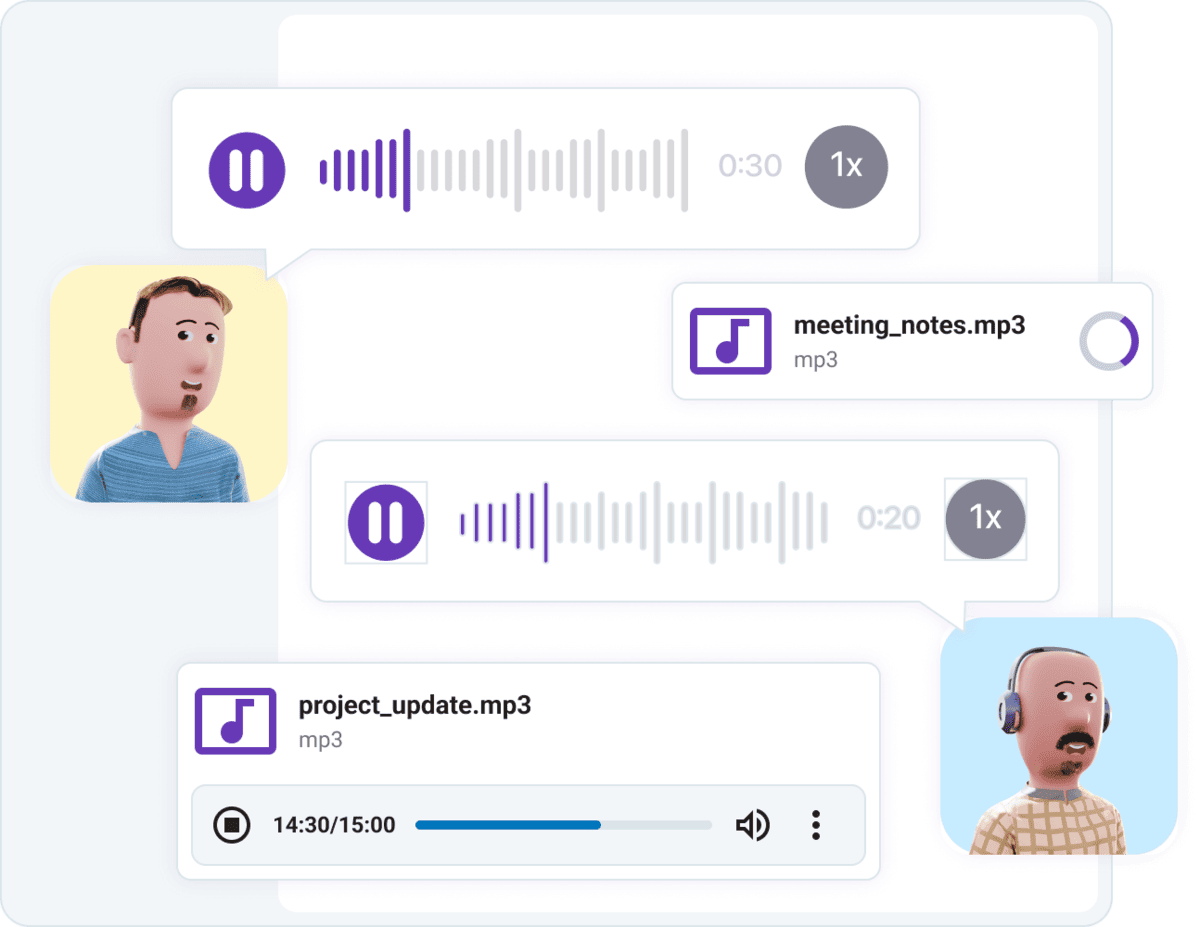Click the music note icon on meeting_notes.mp3
This screenshot has width=1200, height=927.
pos(730,341)
